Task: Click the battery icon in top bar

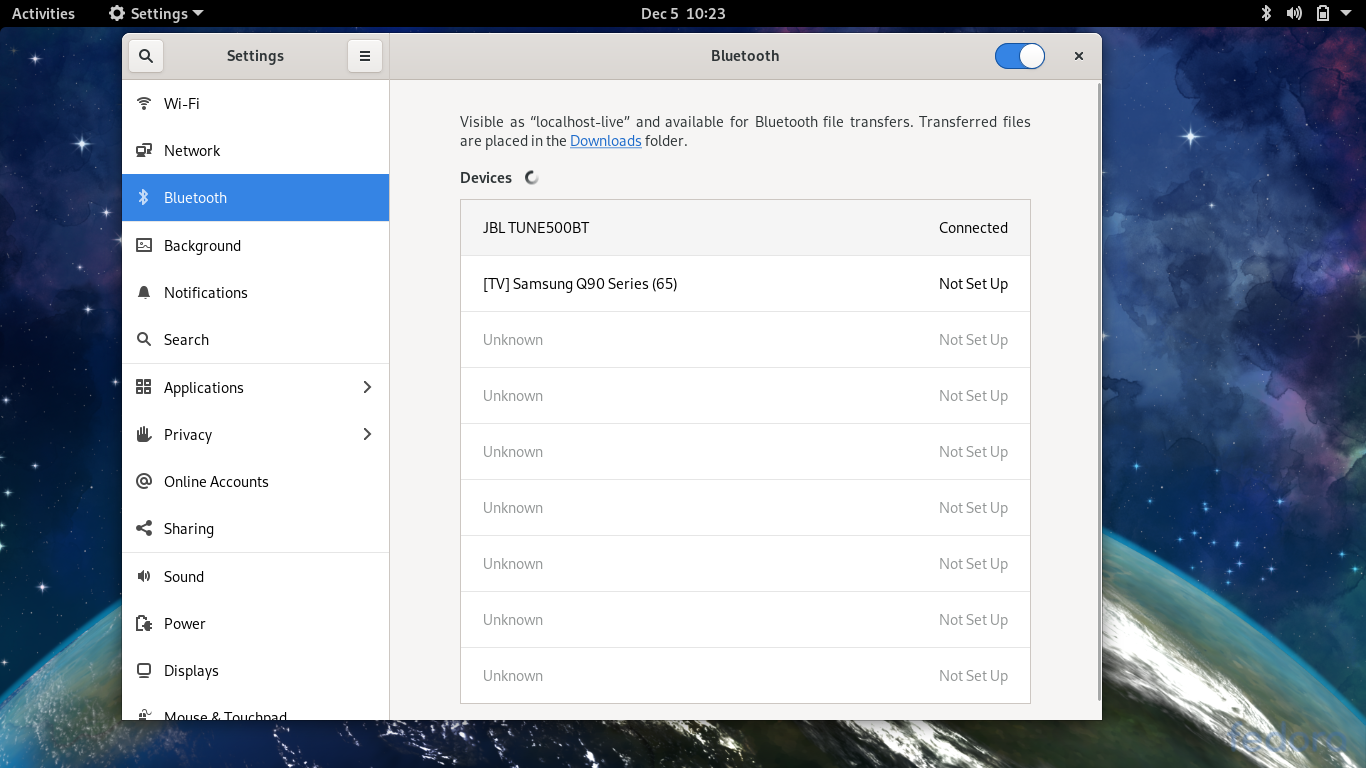Action: tap(1323, 13)
